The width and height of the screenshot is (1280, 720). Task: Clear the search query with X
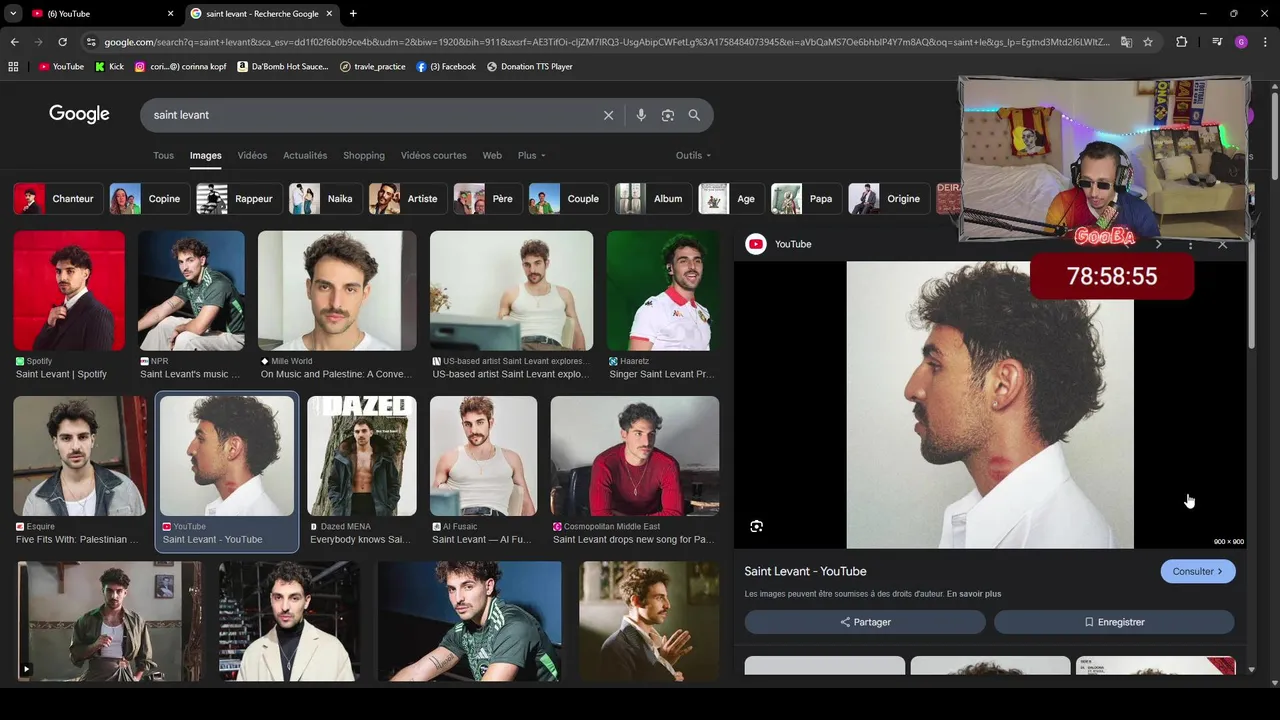(608, 115)
